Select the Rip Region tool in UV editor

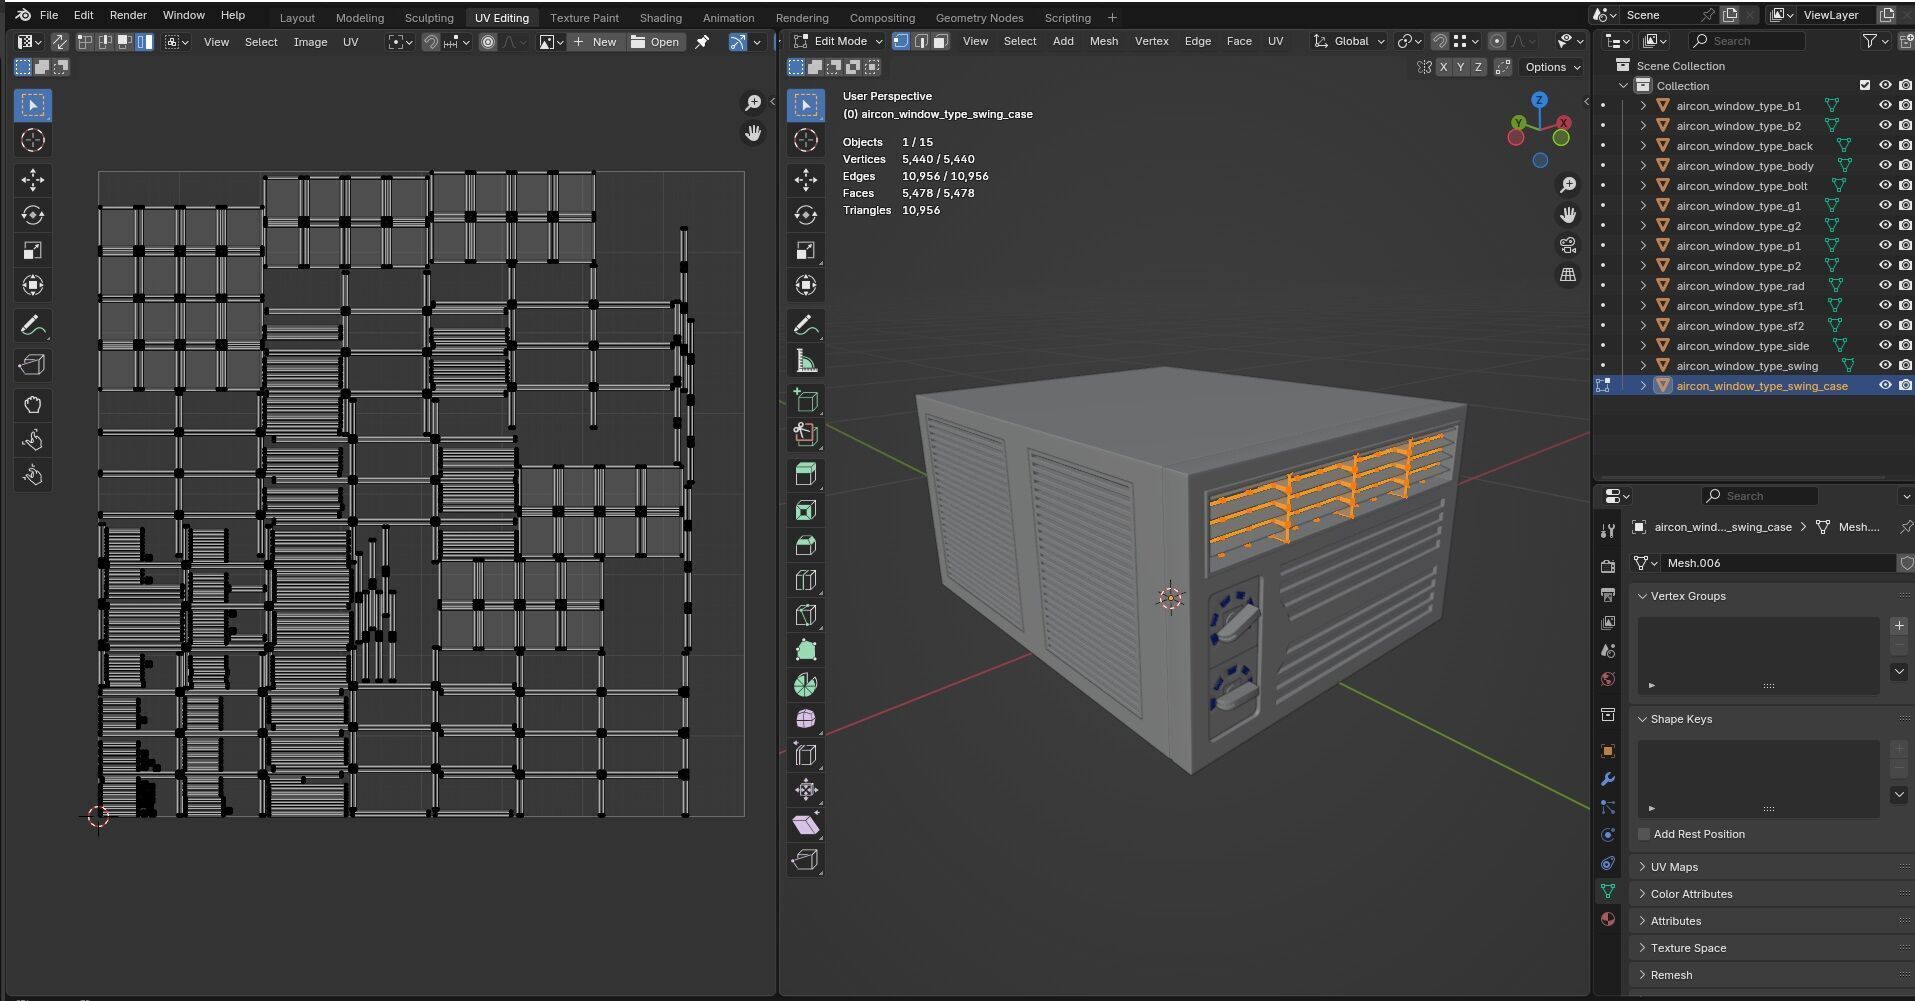pos(33,365)
